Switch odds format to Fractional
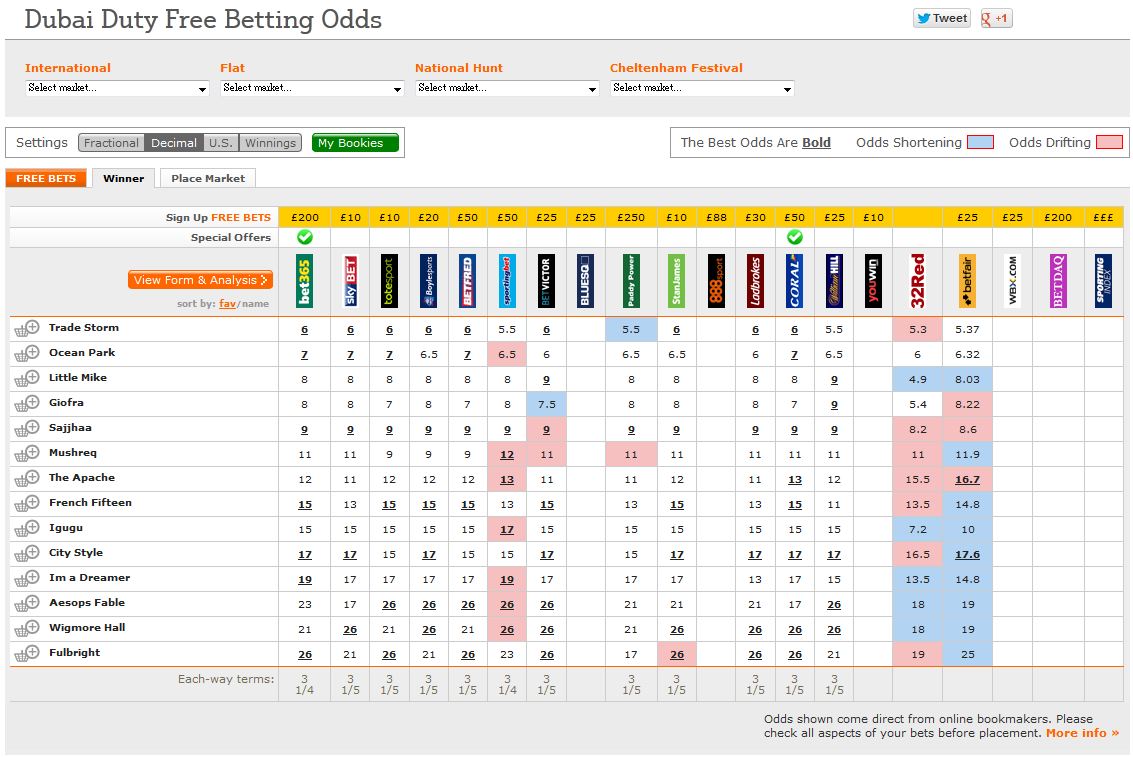1133x757 pixels. (x=112, y=143)
